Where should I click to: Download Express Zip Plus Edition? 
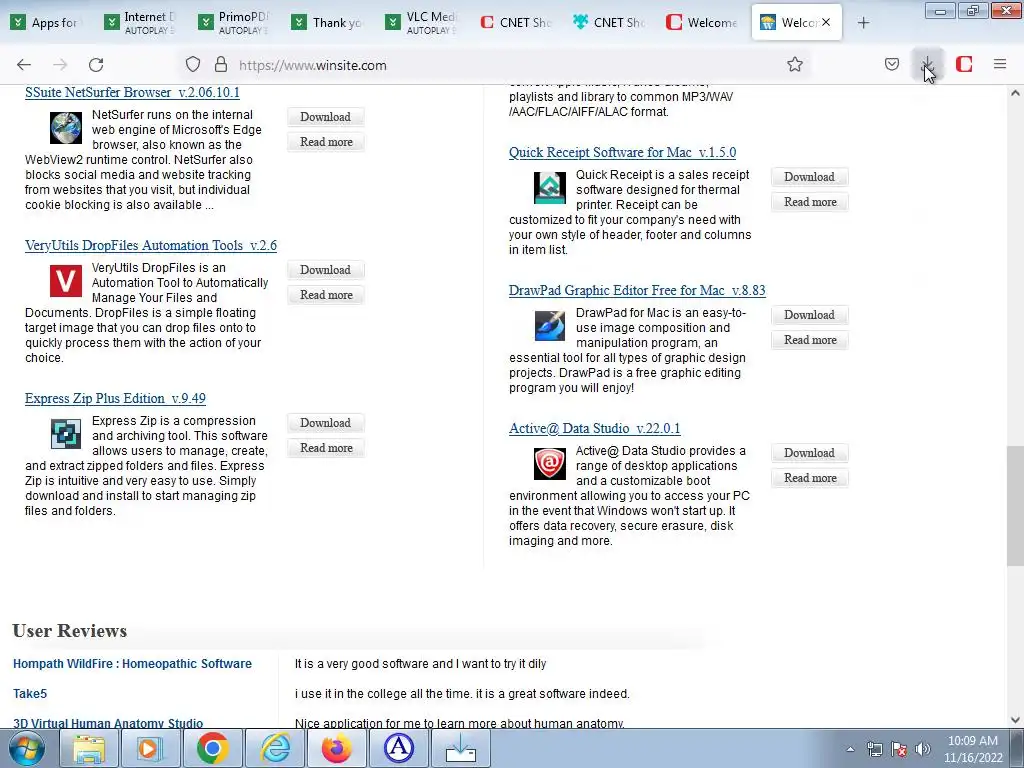pyautogui.click(x=325, y=423)
